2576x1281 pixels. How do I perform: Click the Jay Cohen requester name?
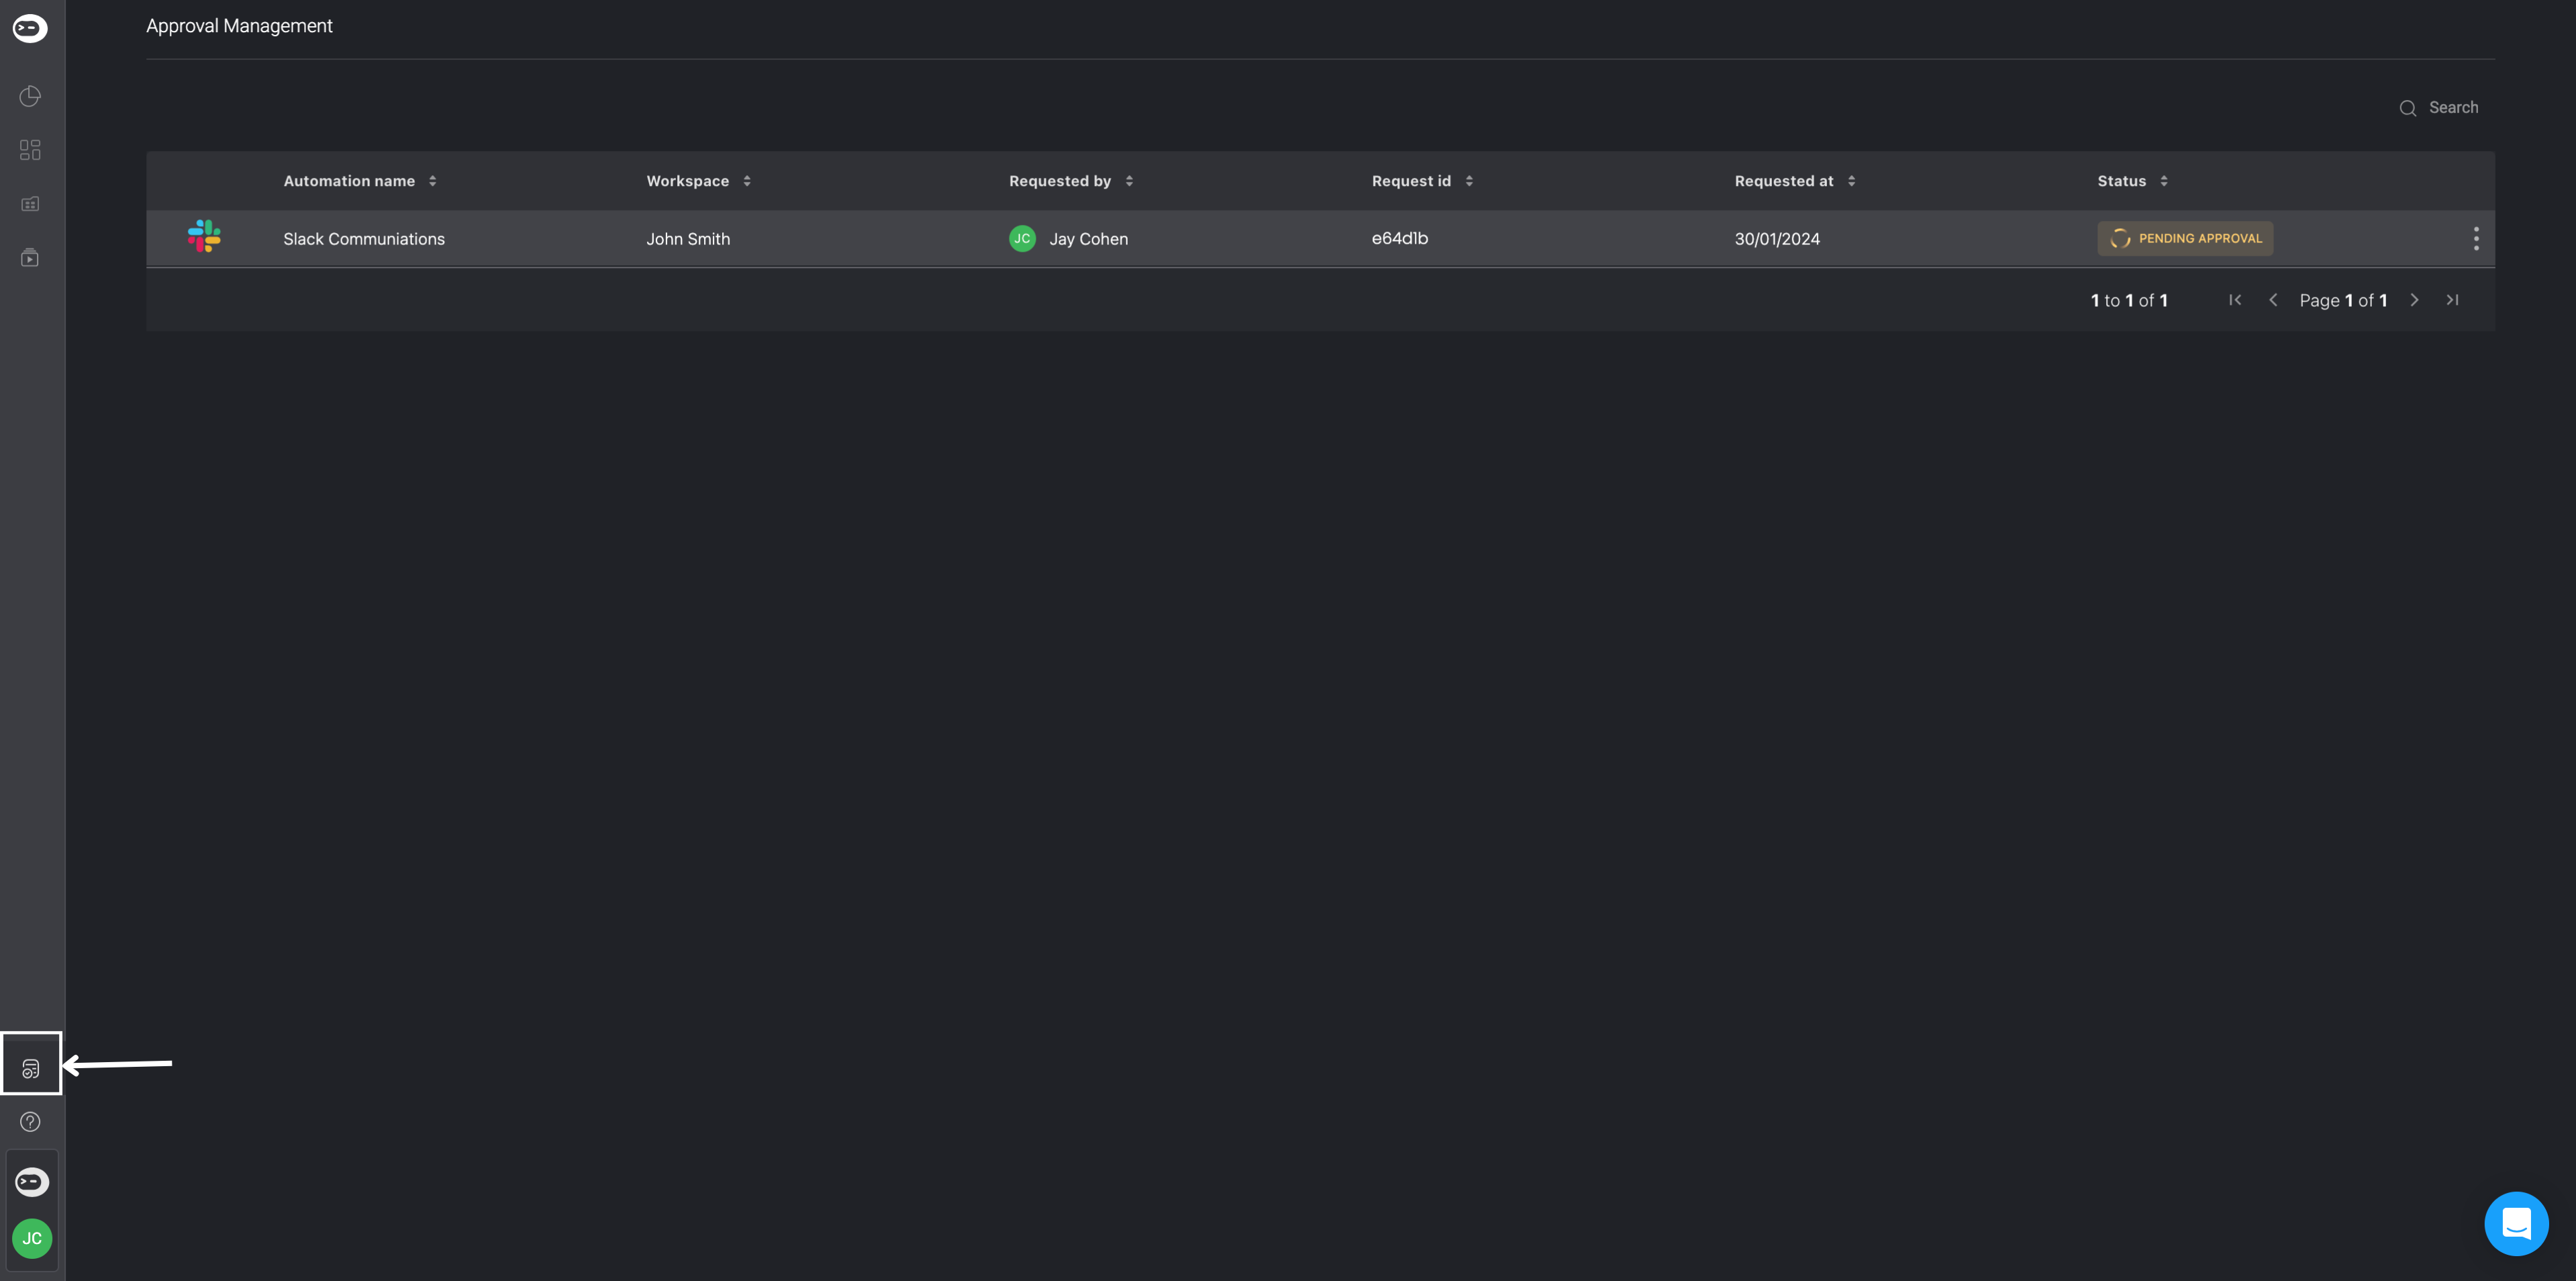[1088, 239]
